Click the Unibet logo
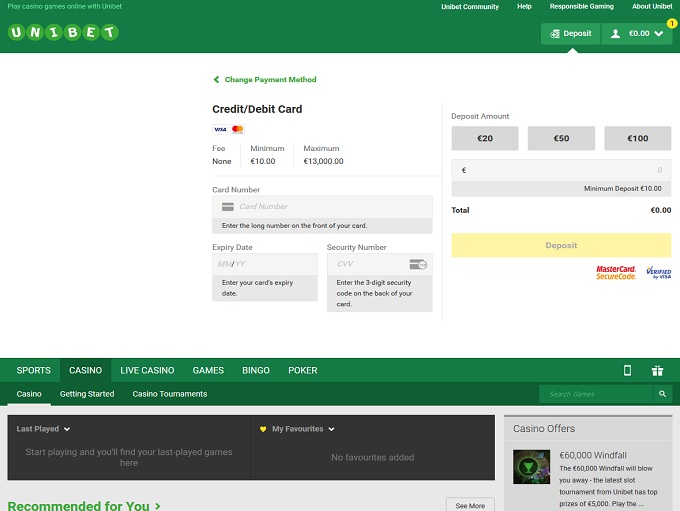The height and width of the screenshot is (511, 680). [63, 33]
